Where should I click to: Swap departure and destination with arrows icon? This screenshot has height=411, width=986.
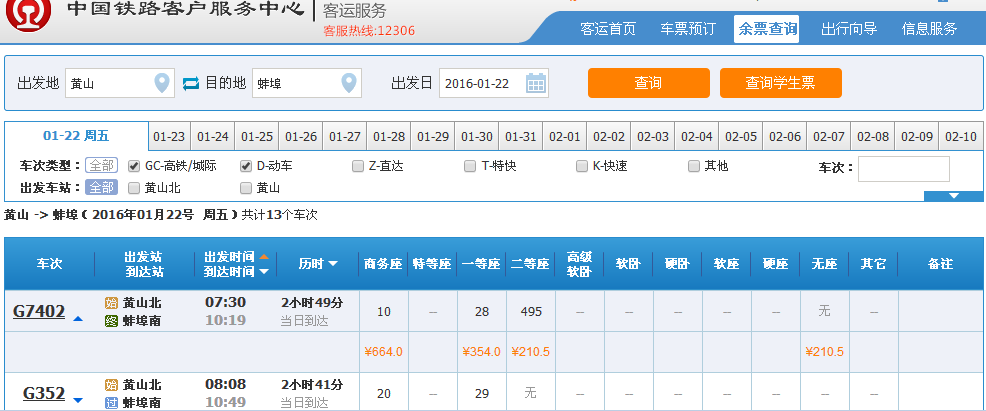tap(191, 83)
